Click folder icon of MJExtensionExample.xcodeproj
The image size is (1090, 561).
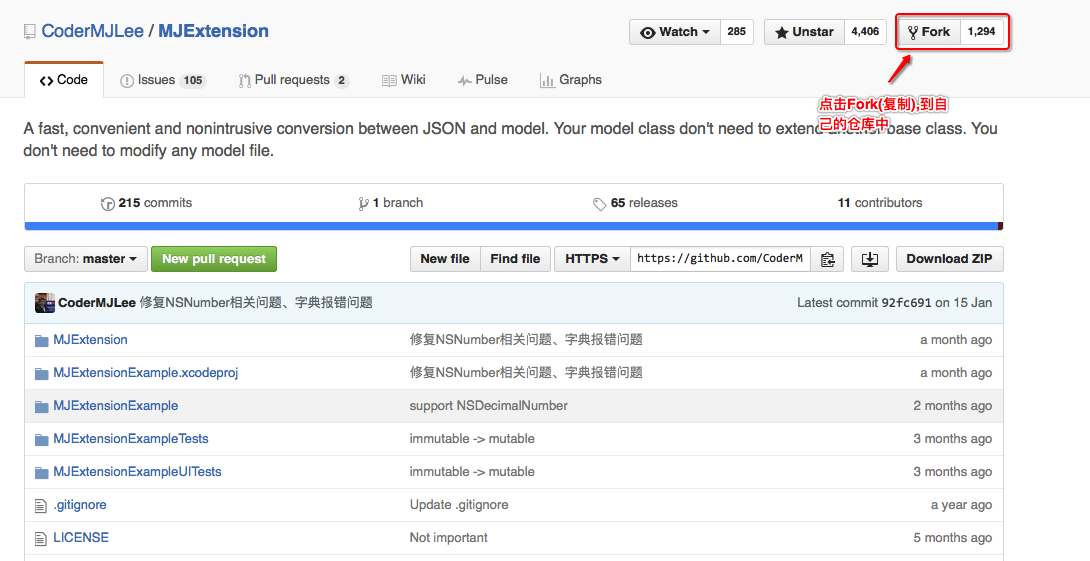[42, 373]
